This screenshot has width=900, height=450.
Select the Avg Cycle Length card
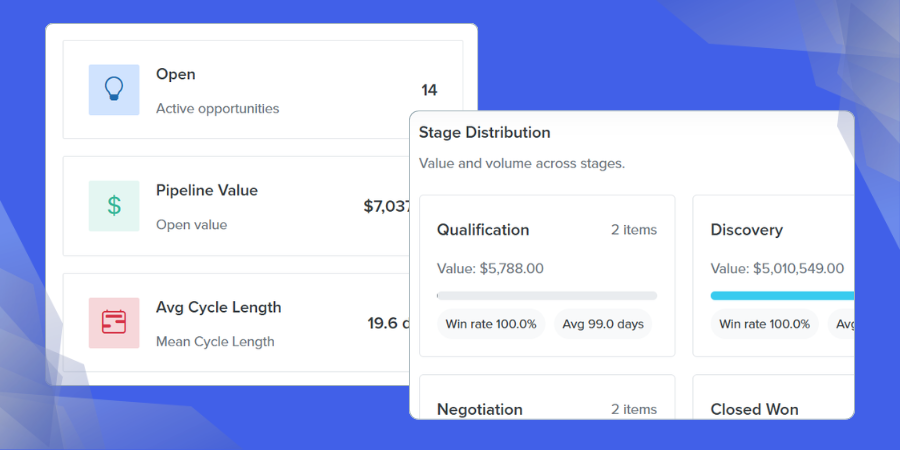[236, 323]
